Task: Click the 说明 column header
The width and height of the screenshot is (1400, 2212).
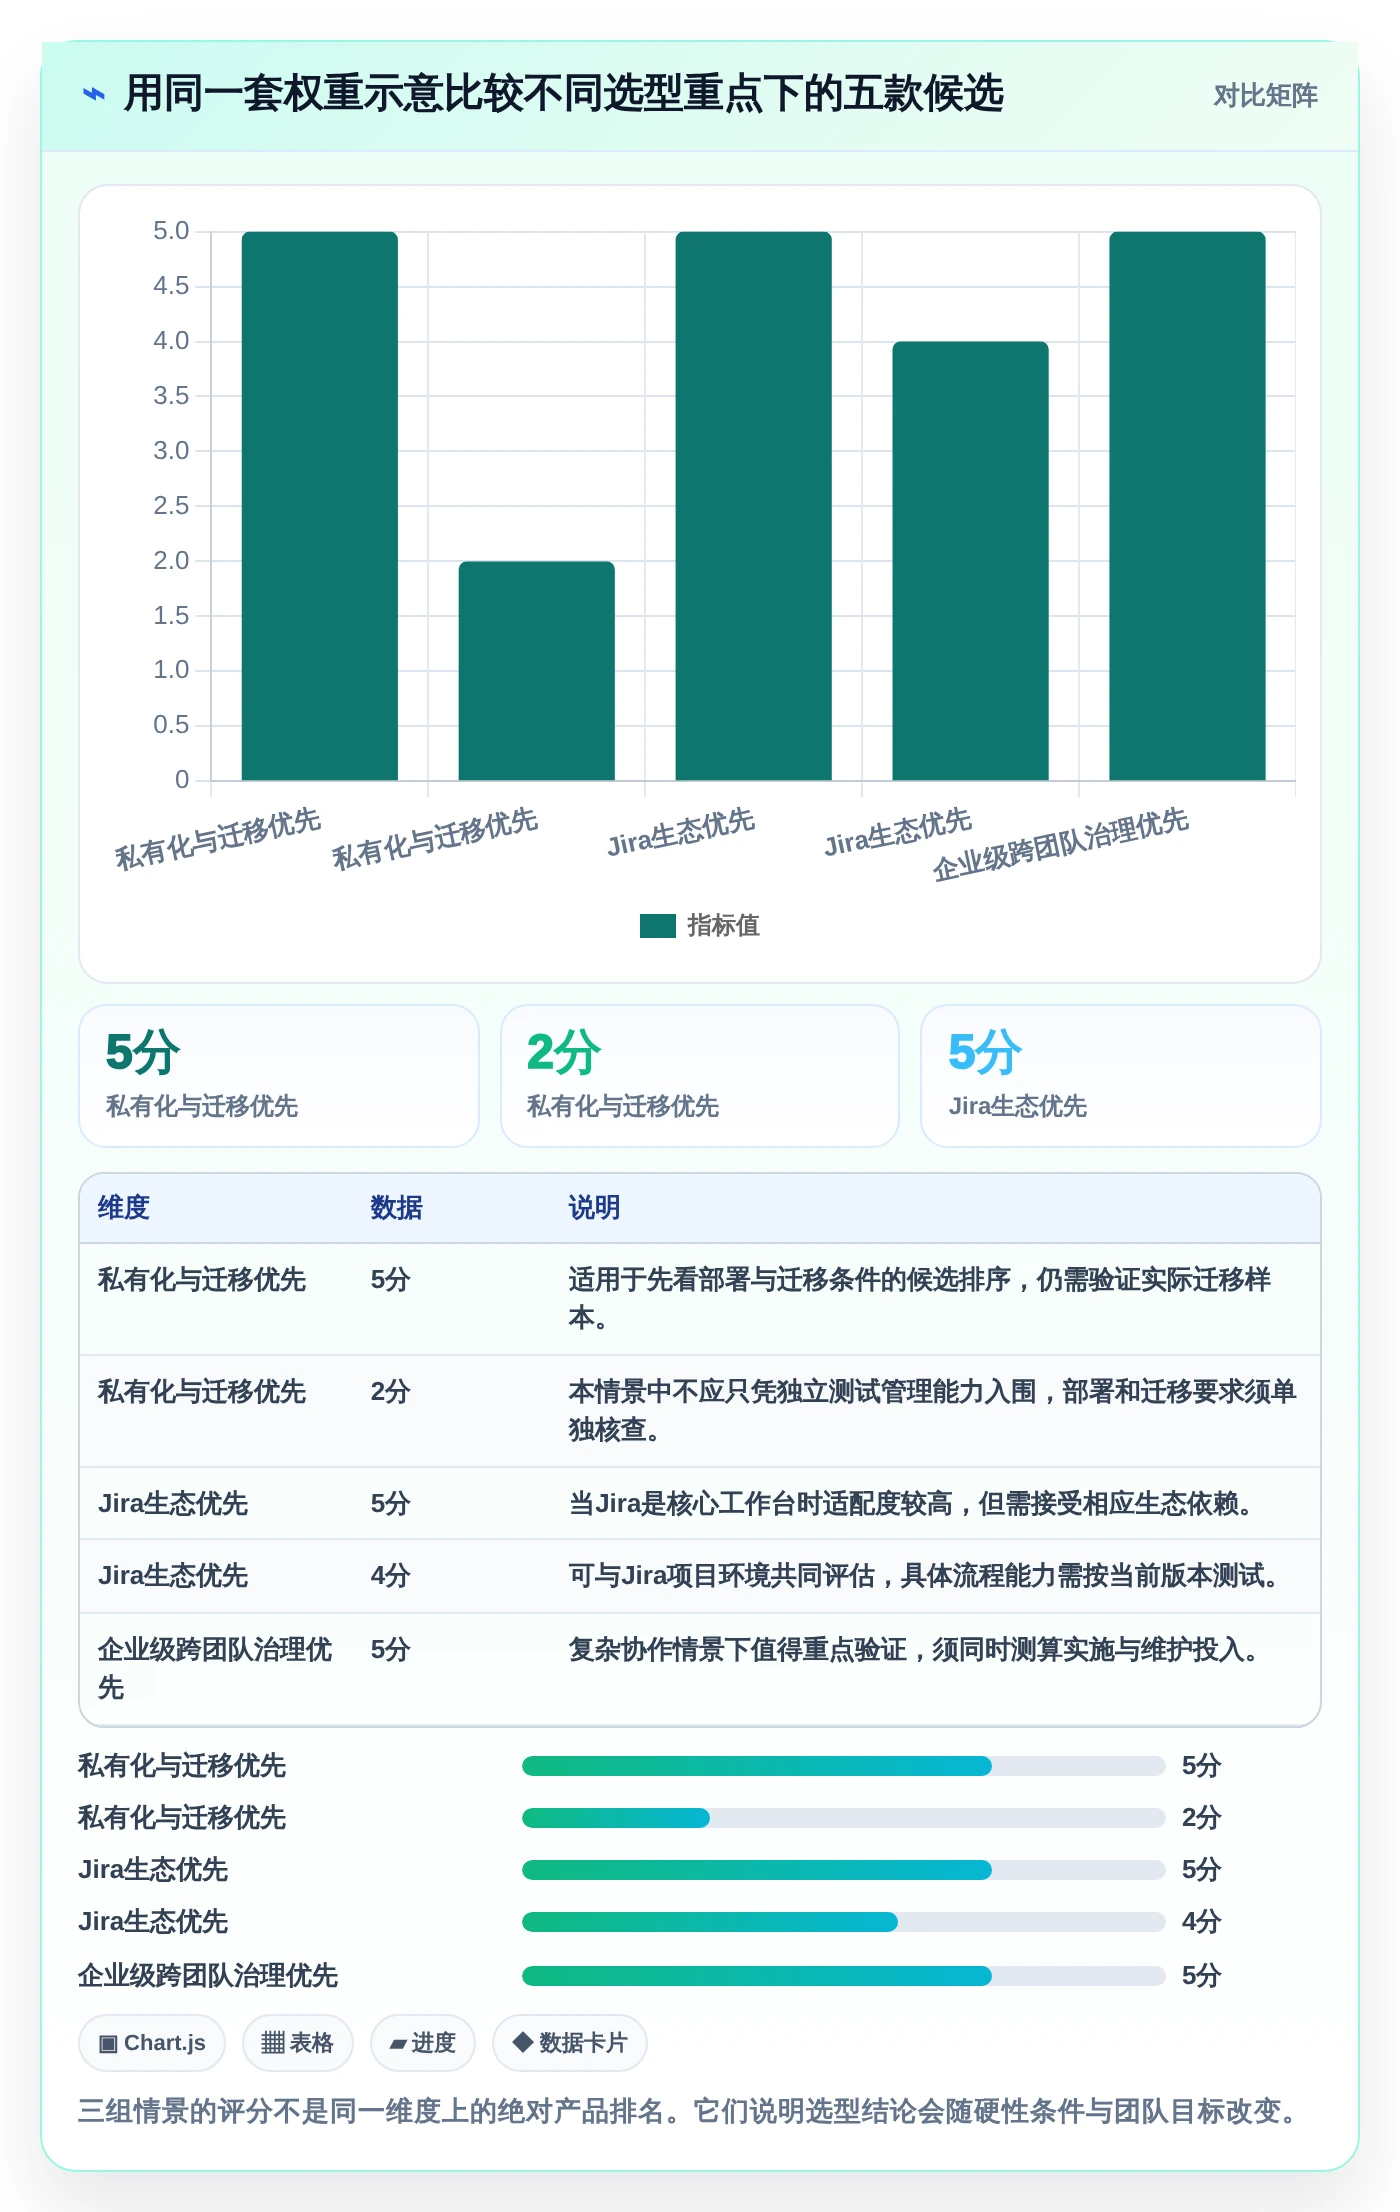Action: (x=594, y=1208)
